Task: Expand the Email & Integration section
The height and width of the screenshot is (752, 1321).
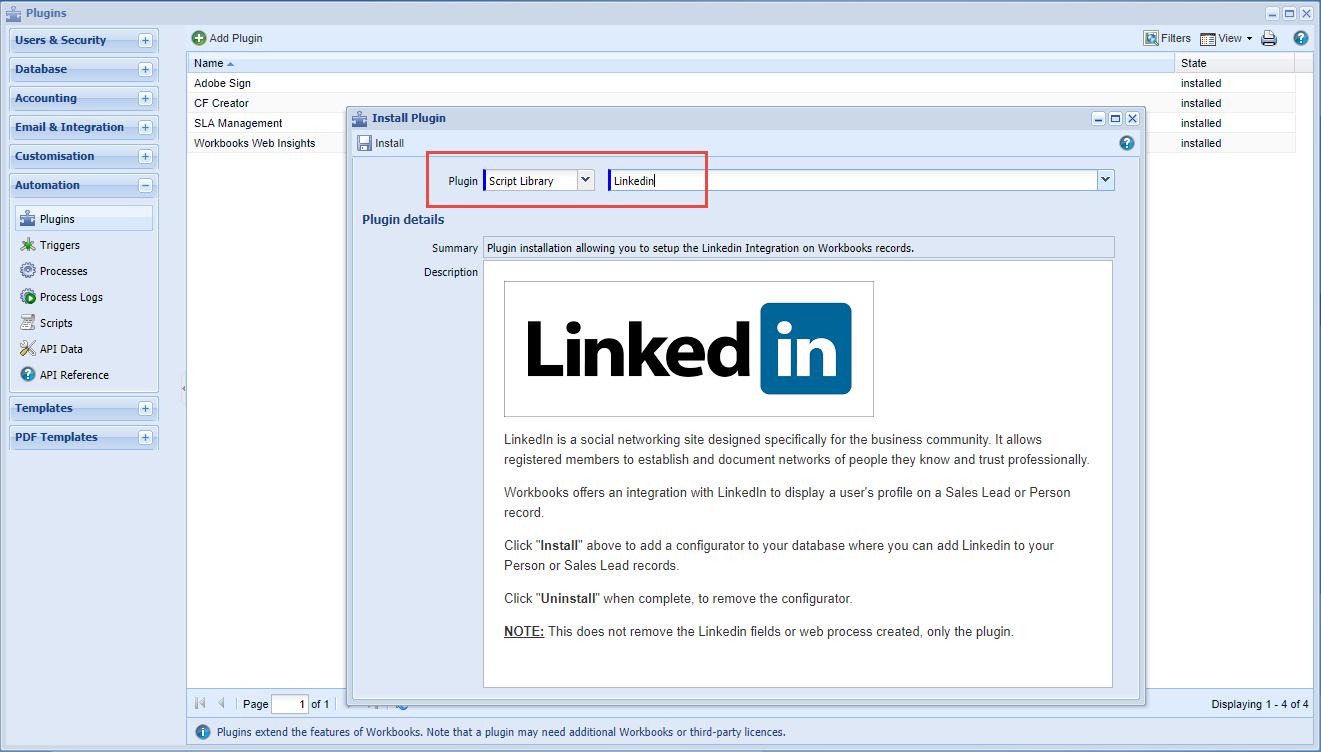Action: (145, 127)
